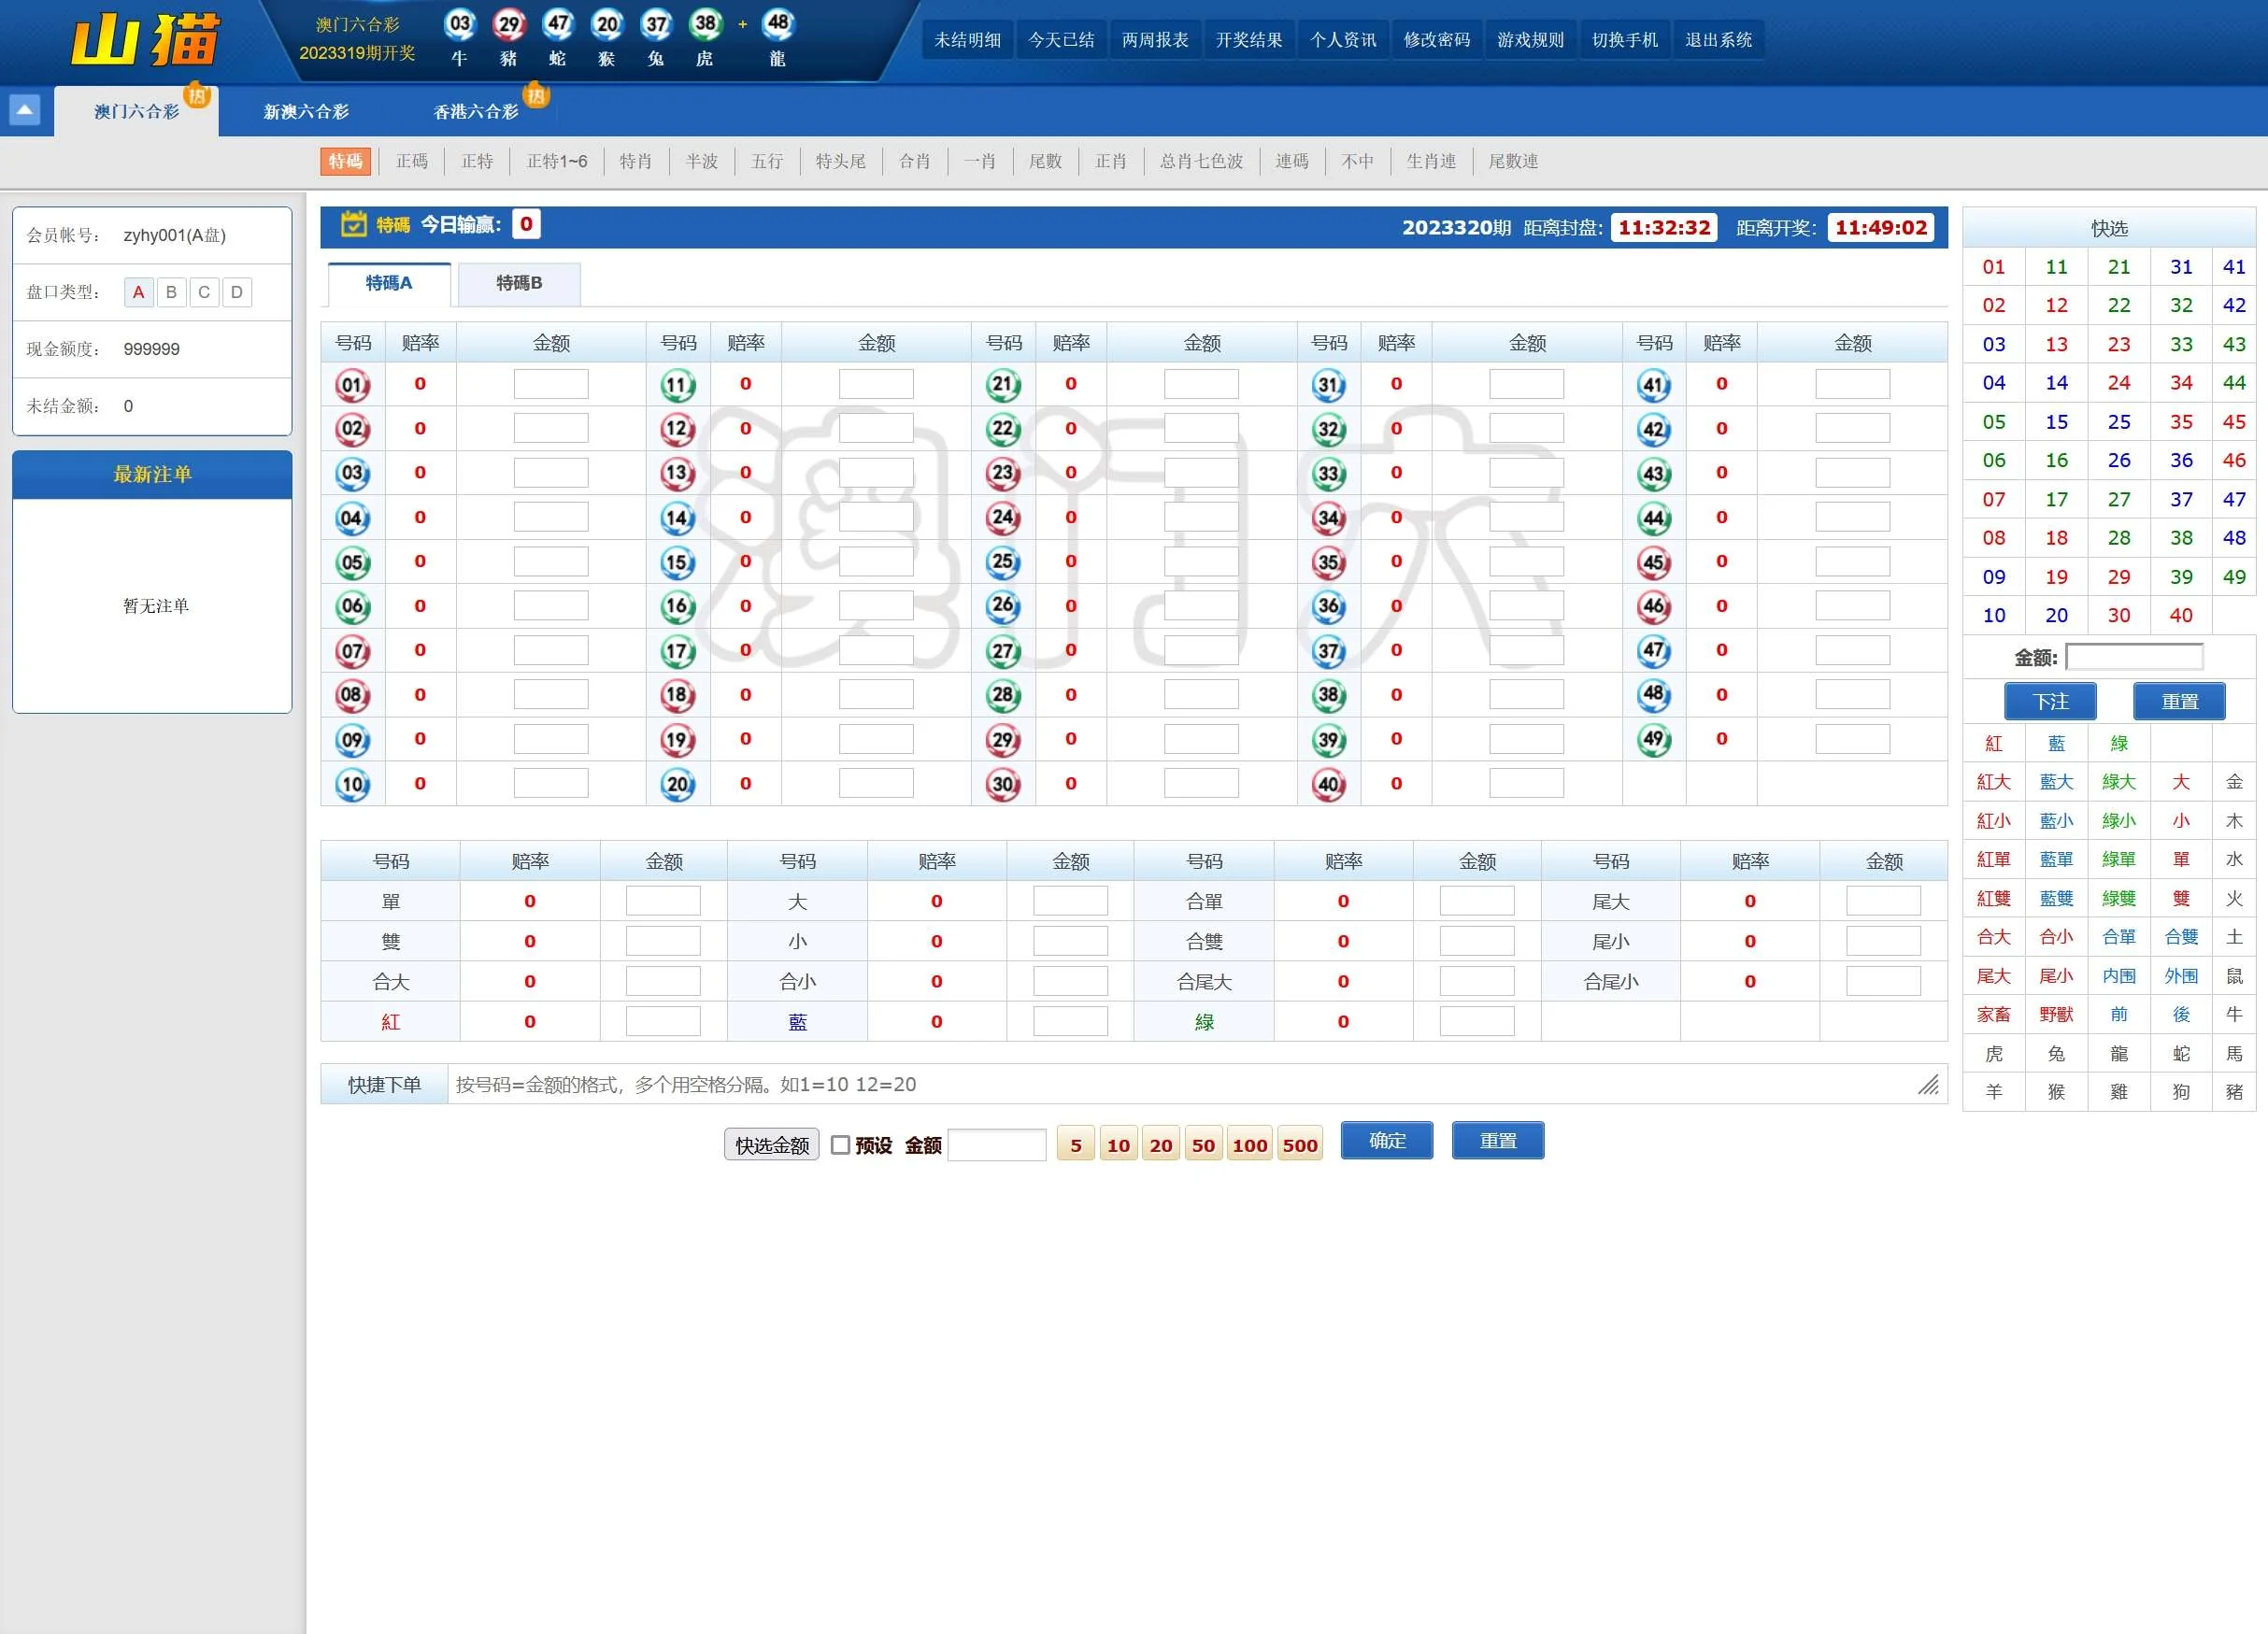
Task: Click the calendar icon beside 特碼 header
Action: click(x=353, y=224)
